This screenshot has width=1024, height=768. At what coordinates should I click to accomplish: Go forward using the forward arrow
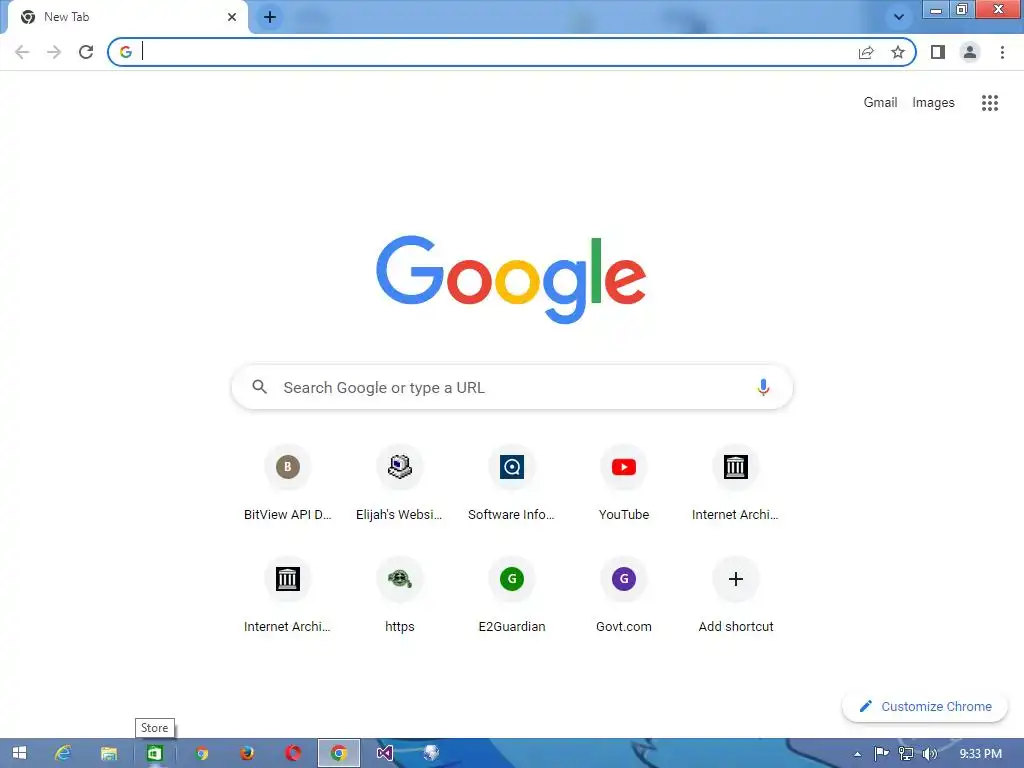coord(54,52)
